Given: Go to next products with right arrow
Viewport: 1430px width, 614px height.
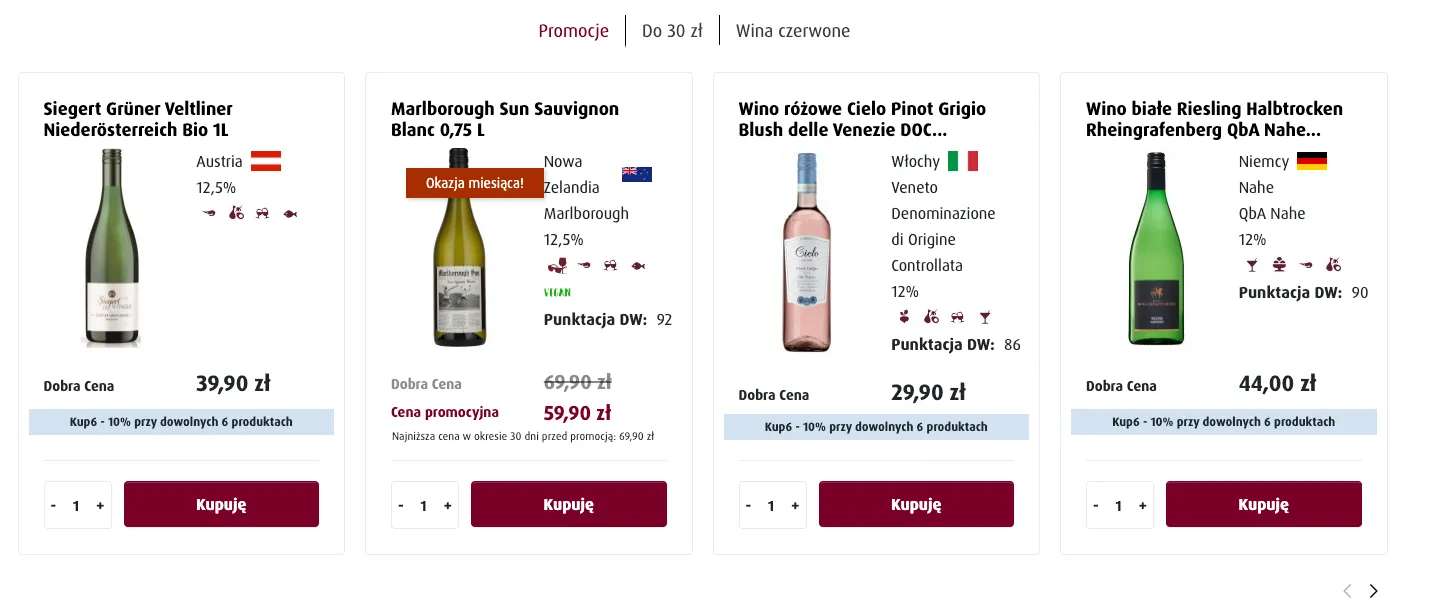Looking at the screenshot, I should point(1373,591).
